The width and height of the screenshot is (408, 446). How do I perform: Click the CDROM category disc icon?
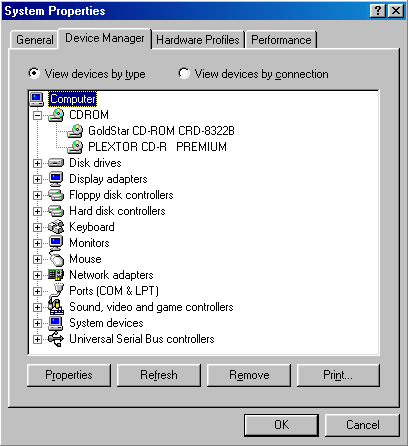pyautogui.click(x=56, y=115)
